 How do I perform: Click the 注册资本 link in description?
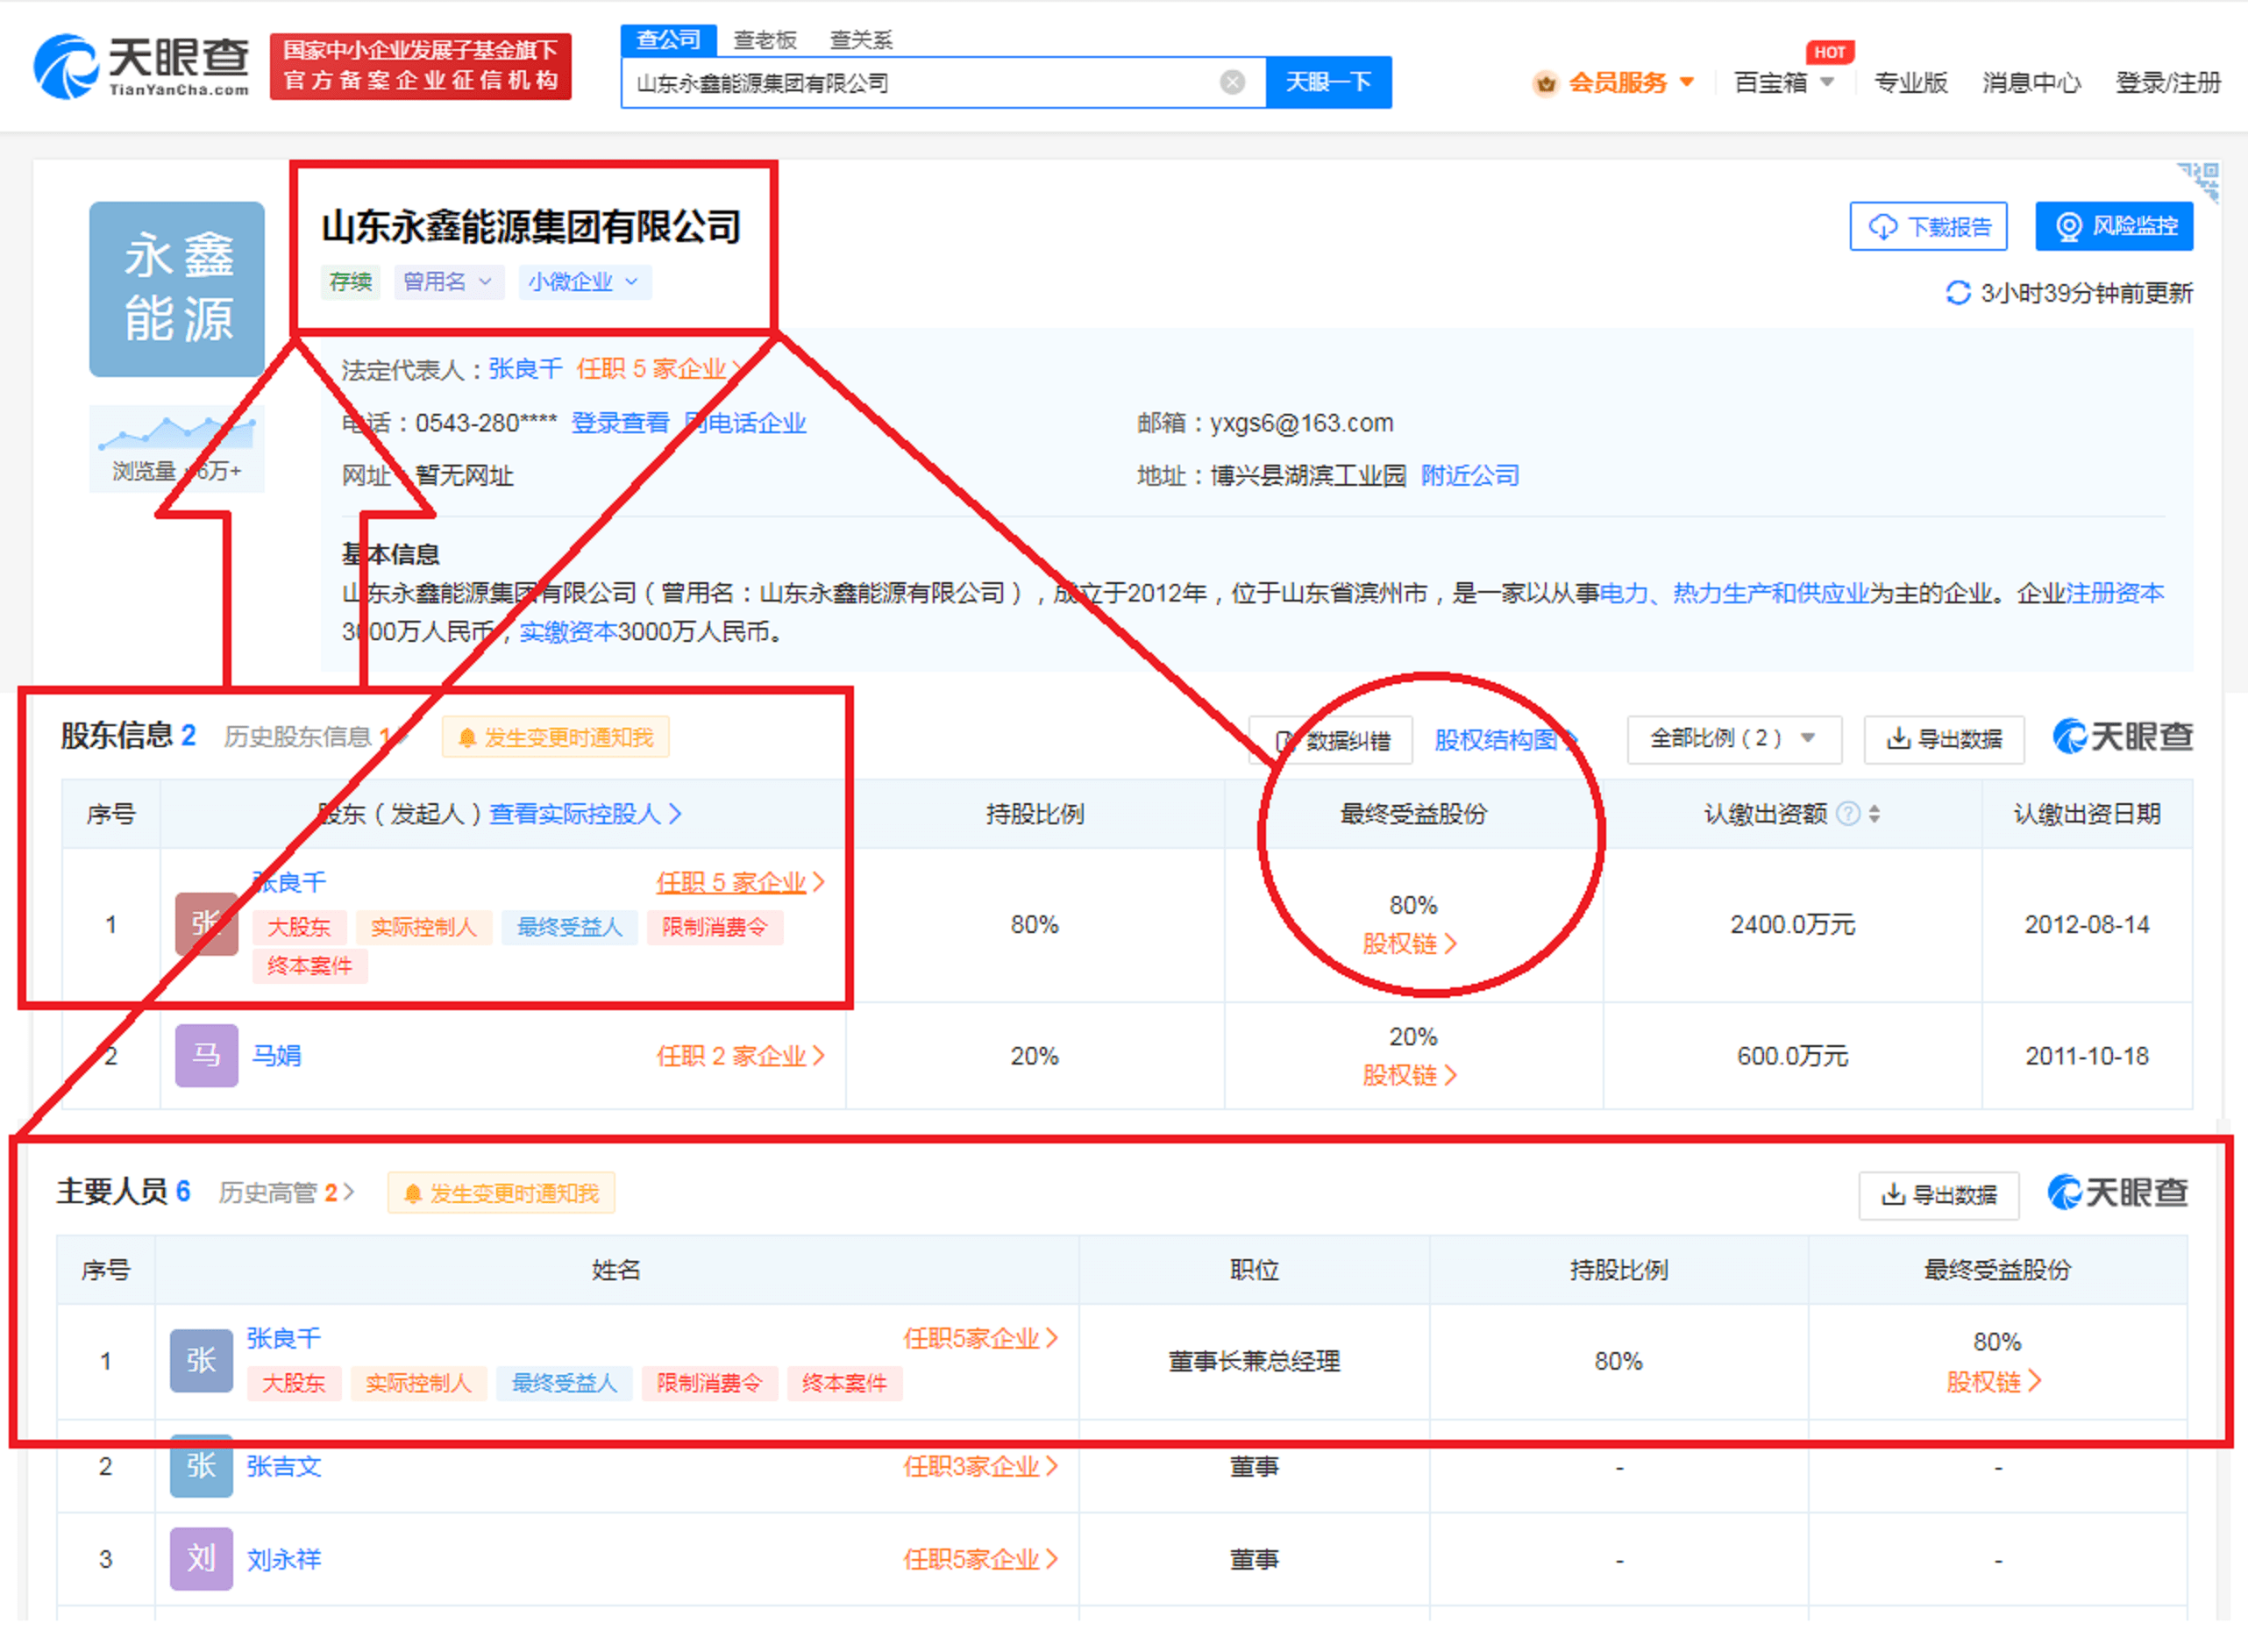tap(2115, 593)
